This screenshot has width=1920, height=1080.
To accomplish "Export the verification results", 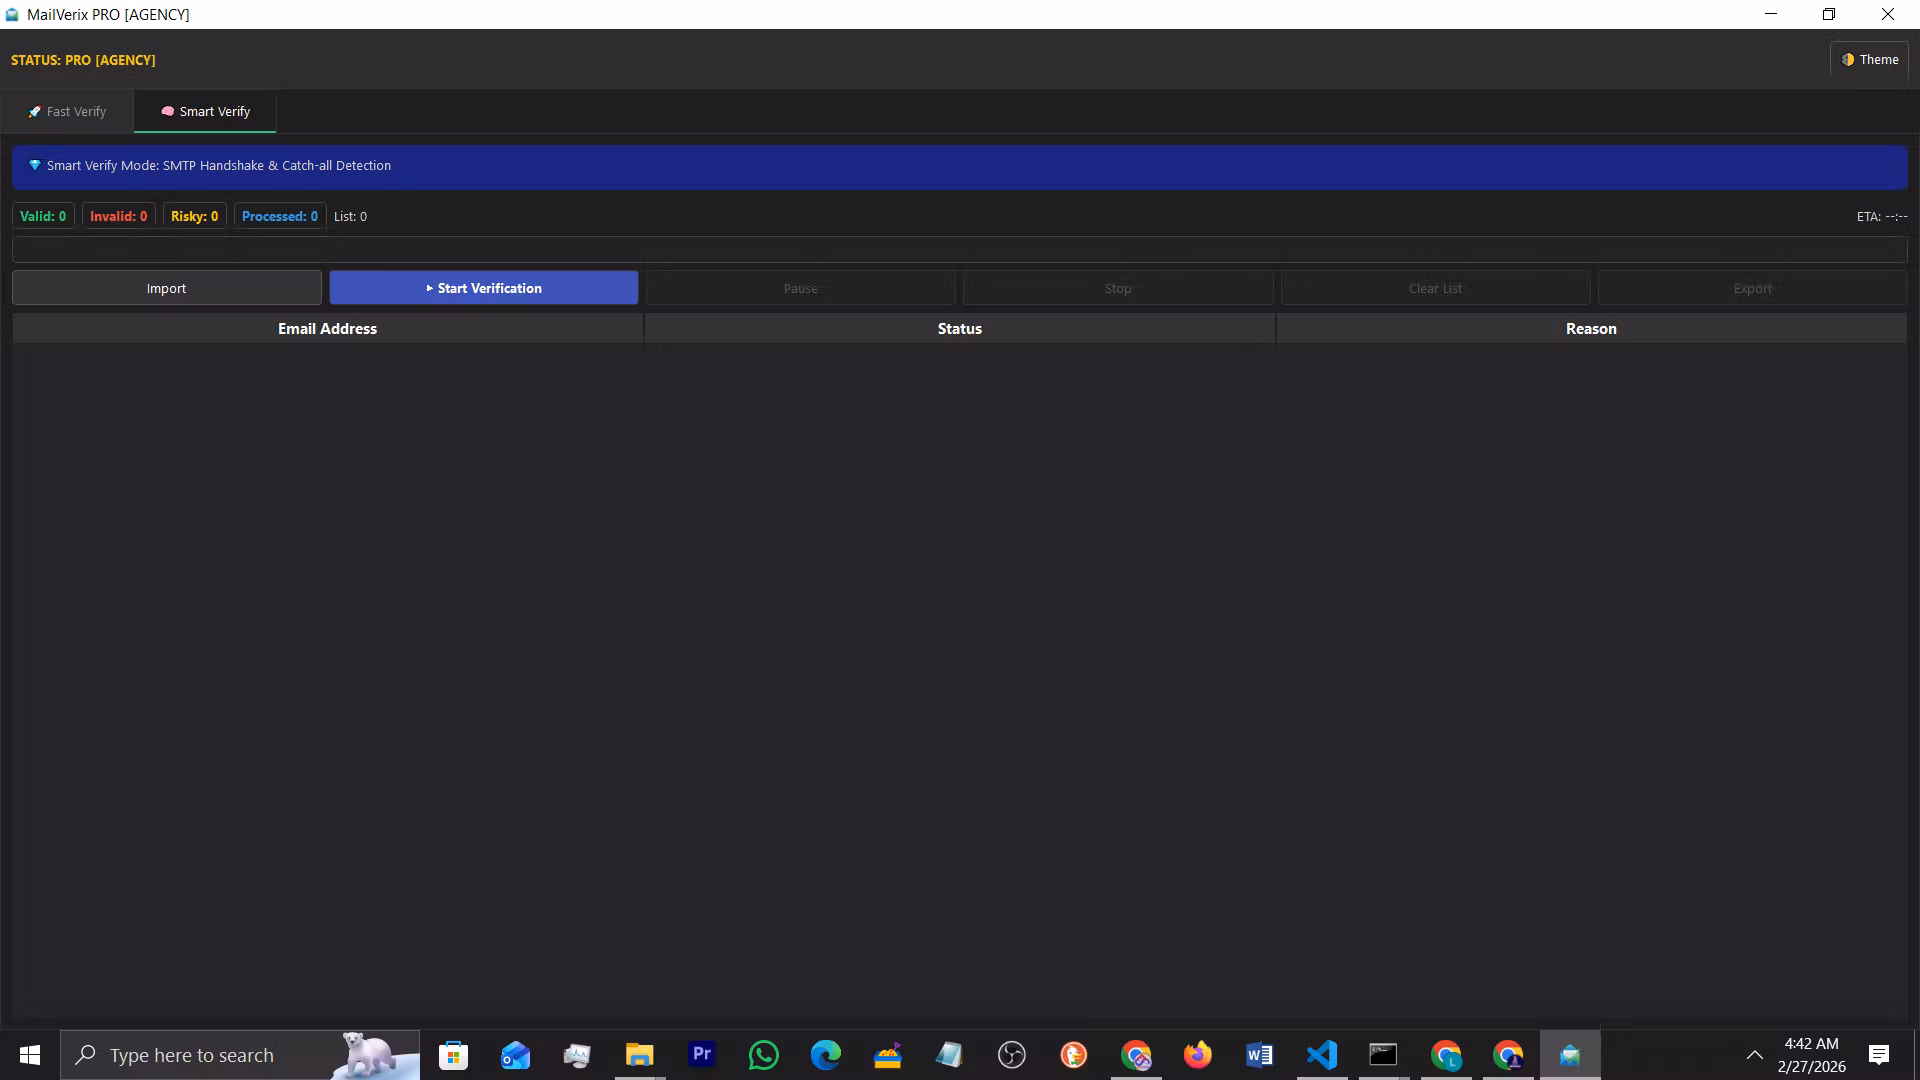I will point(1753,288).
